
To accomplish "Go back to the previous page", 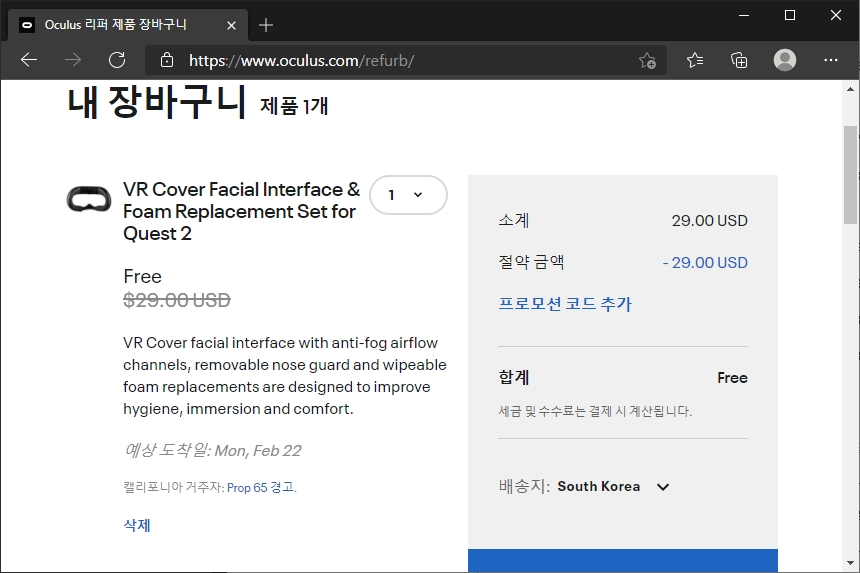I will pos(29,60).
